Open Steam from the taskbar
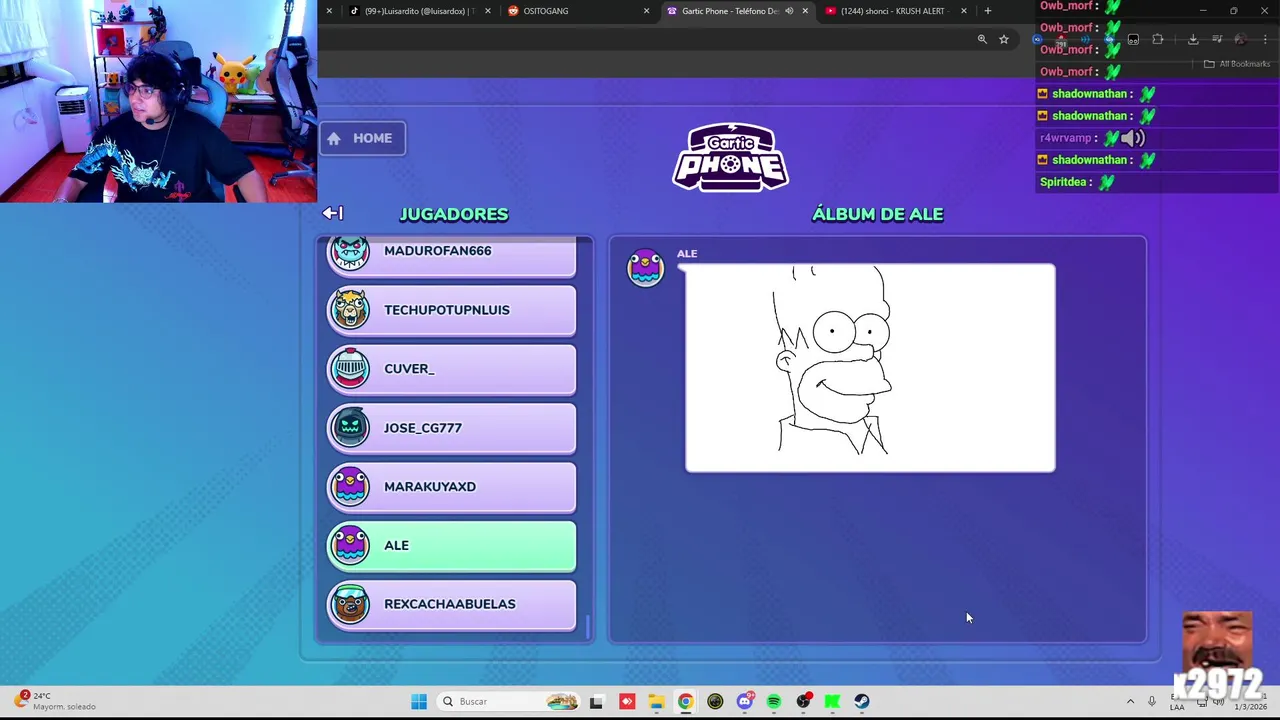Viewport: 1280px width, 720px height. pos(862,701)
